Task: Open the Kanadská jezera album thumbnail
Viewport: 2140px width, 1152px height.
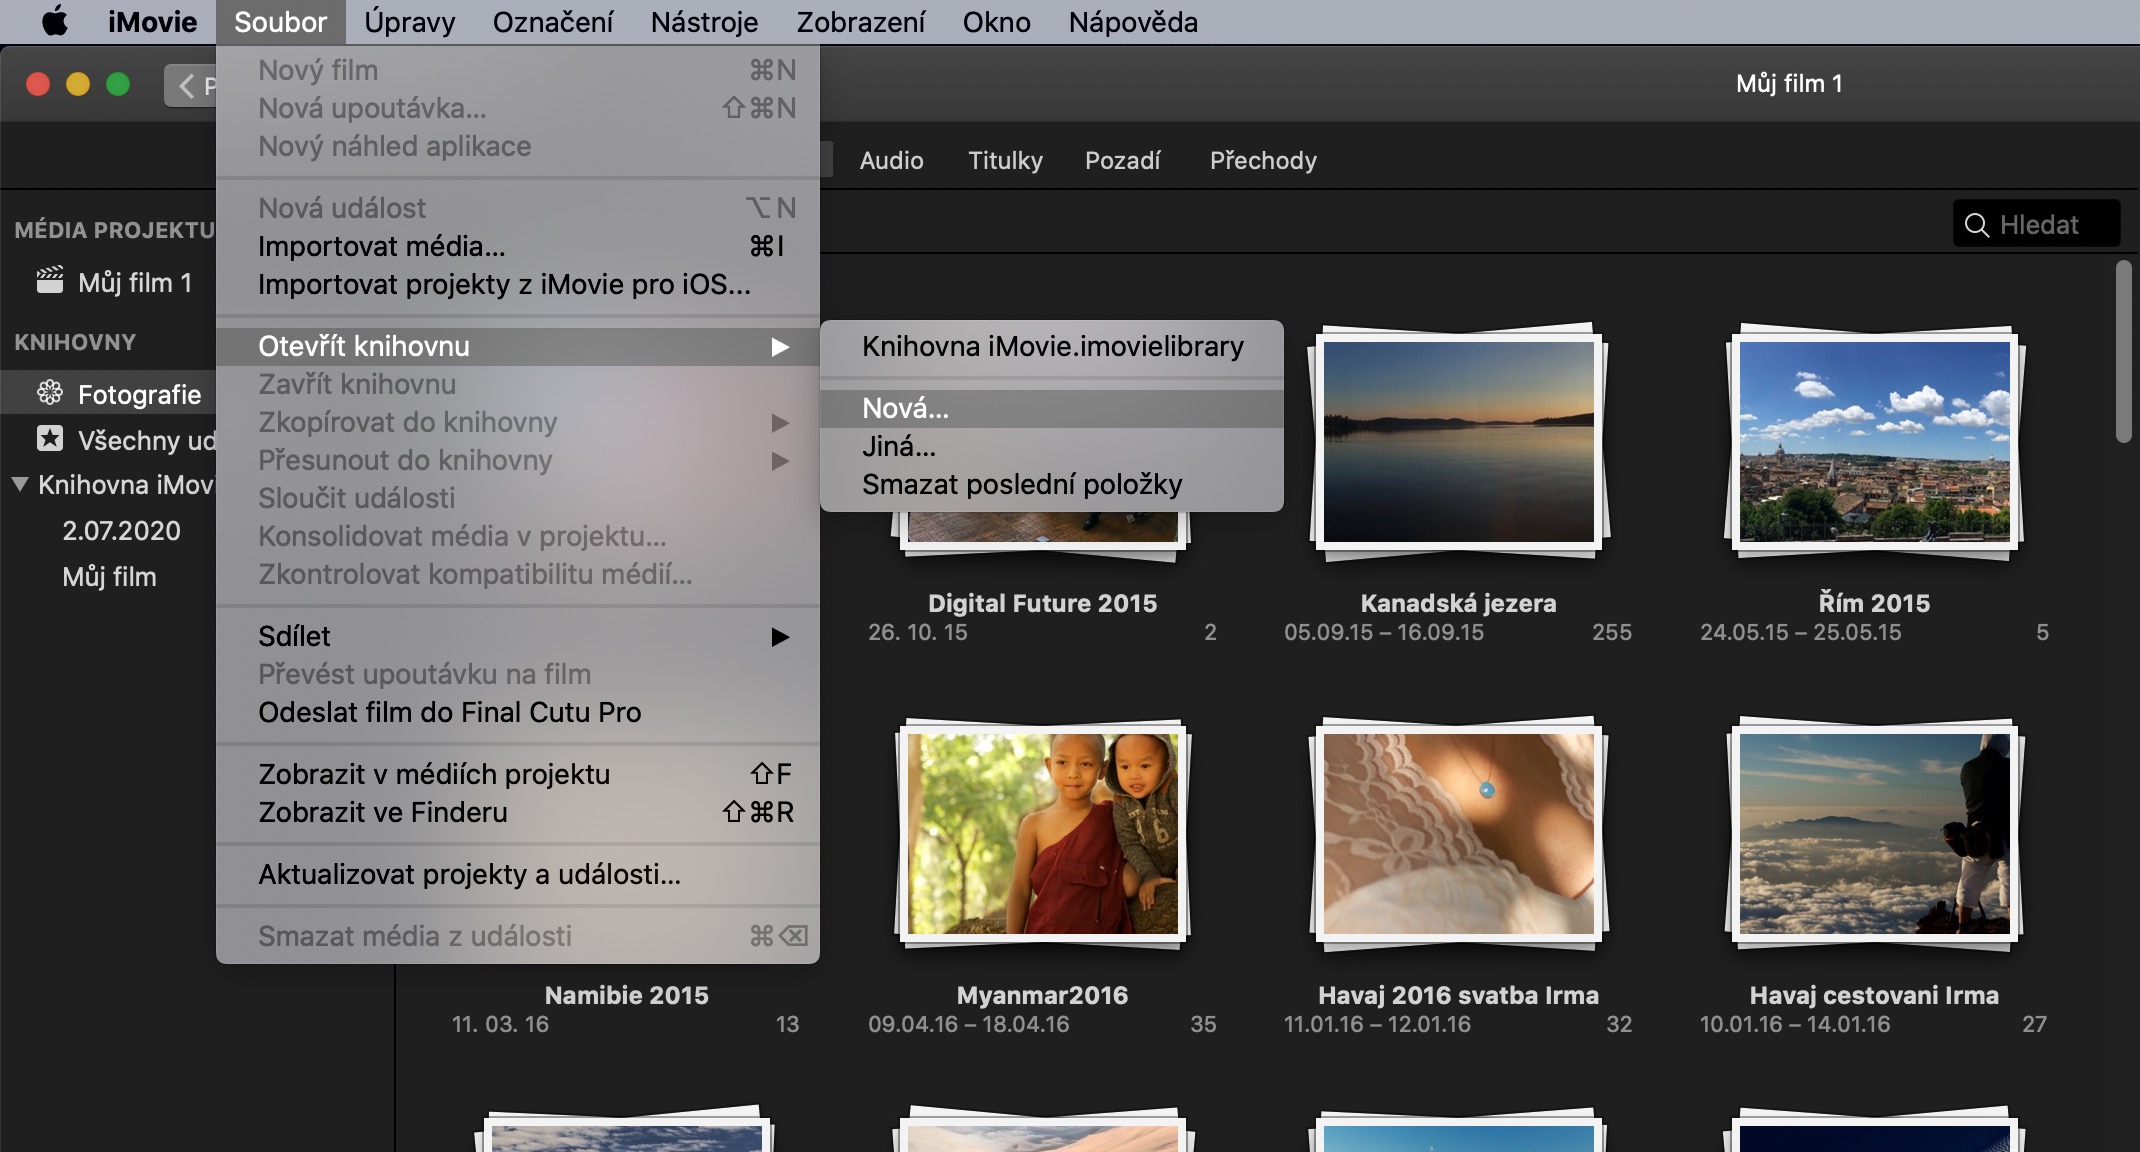Action: [x=1458, y=442]
